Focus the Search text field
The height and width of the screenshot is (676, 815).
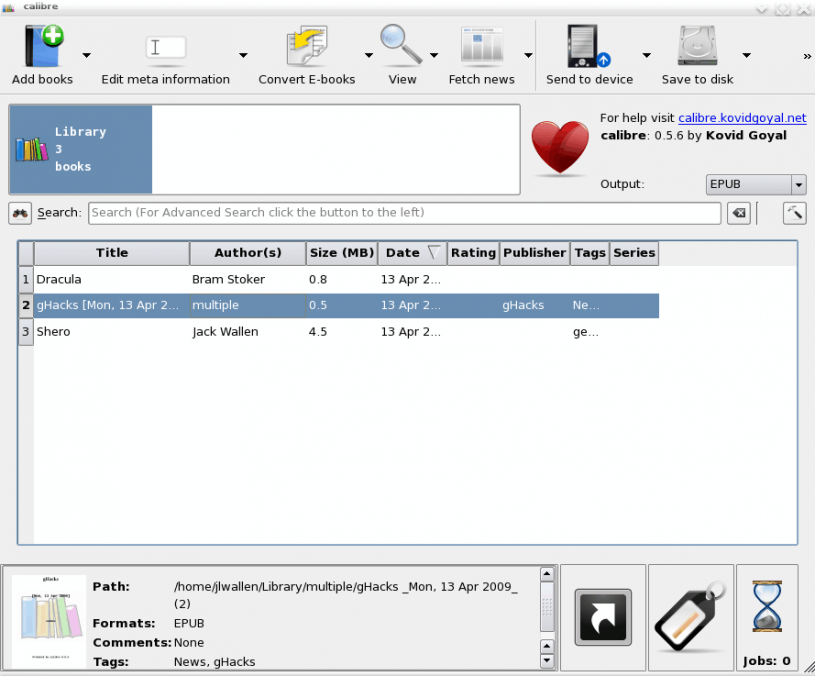(404, 213)
